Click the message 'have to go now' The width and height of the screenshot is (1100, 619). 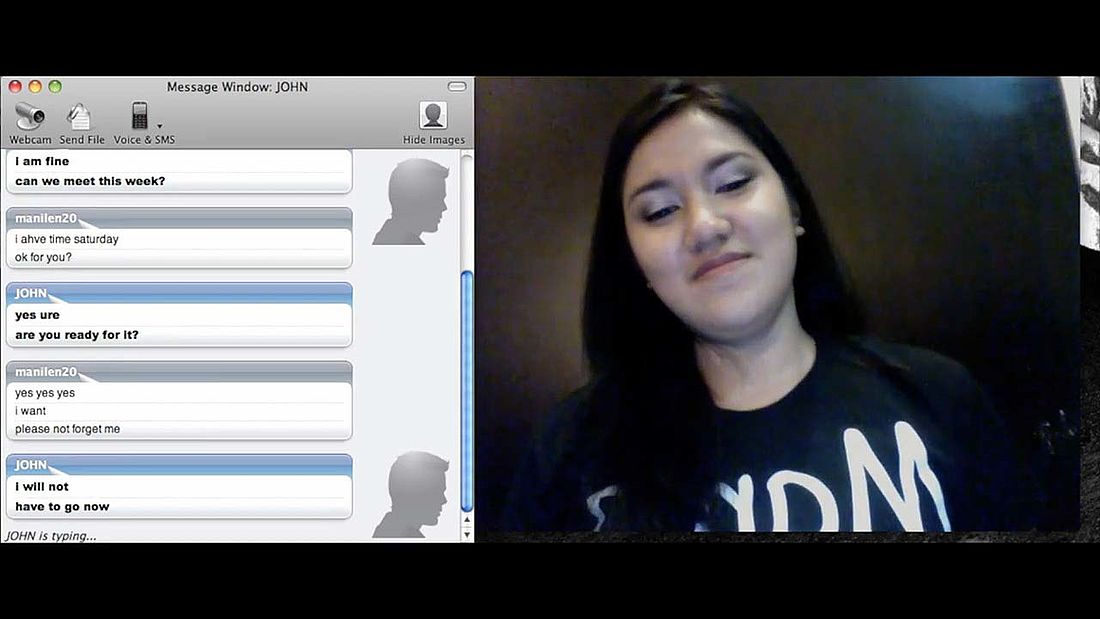coord(62,507)
